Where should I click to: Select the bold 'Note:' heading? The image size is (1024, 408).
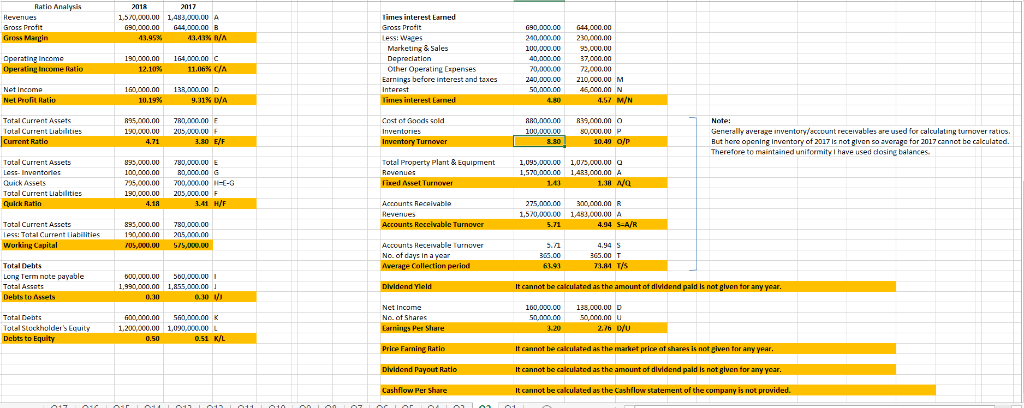pos(719,121)
